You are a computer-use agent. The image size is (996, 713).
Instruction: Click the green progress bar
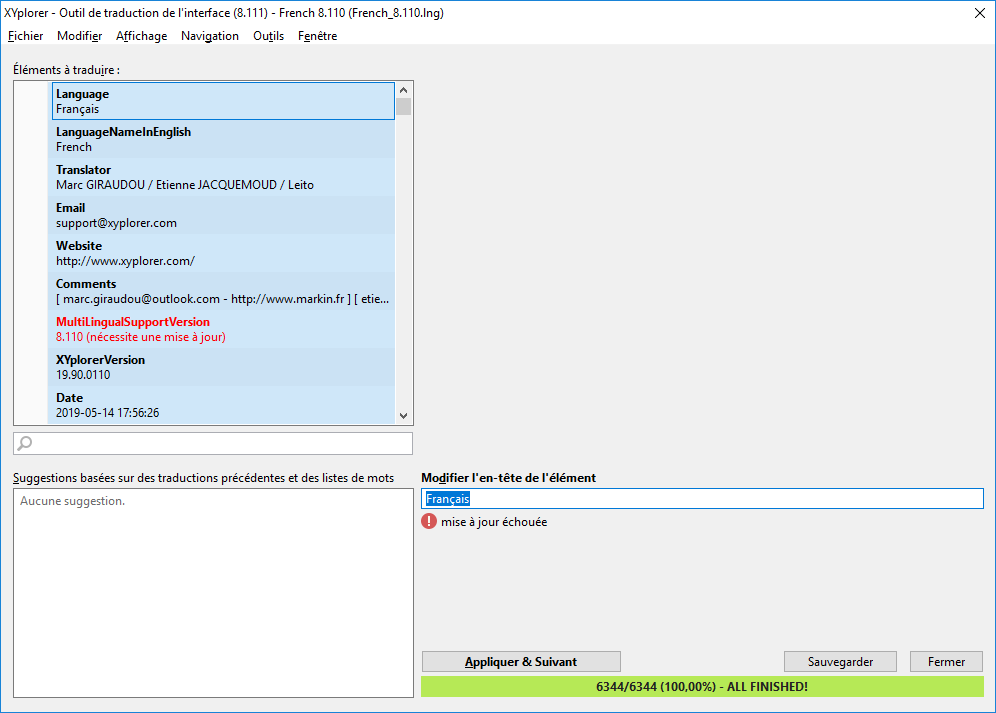pyautogui.click(x=702, y=687)
